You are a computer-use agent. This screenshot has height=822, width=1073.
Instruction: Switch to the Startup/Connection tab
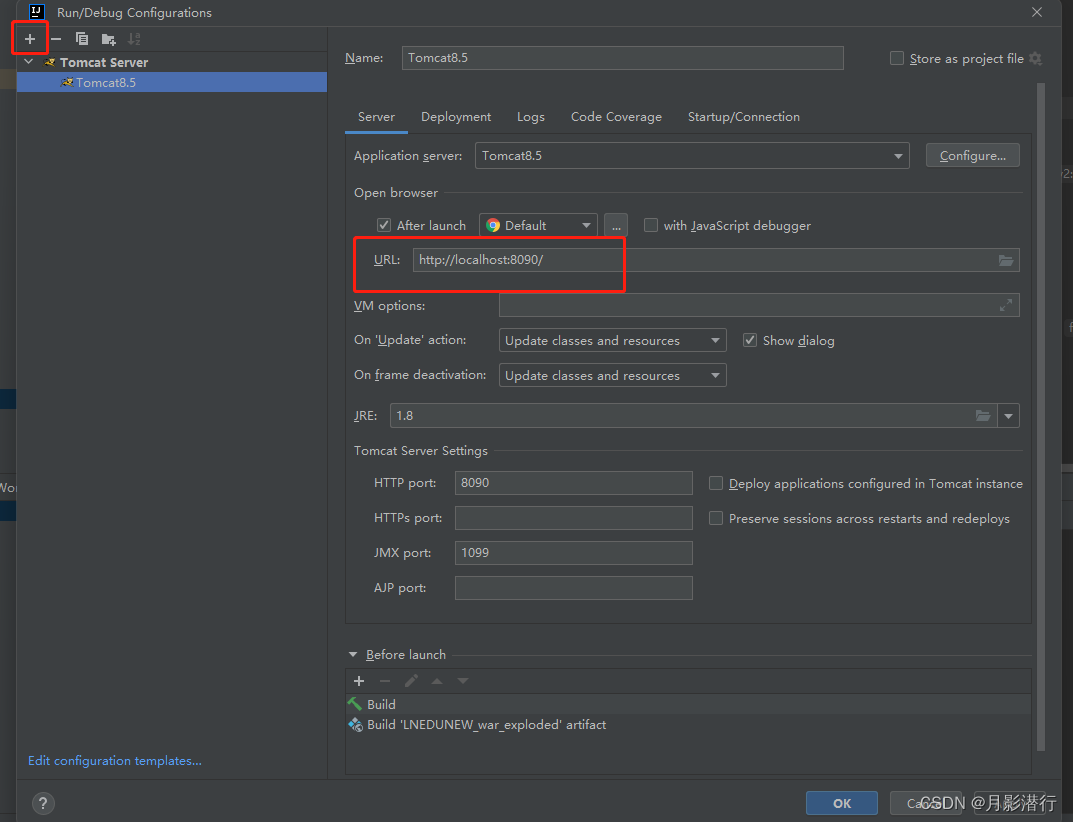[x=743, y=117]
